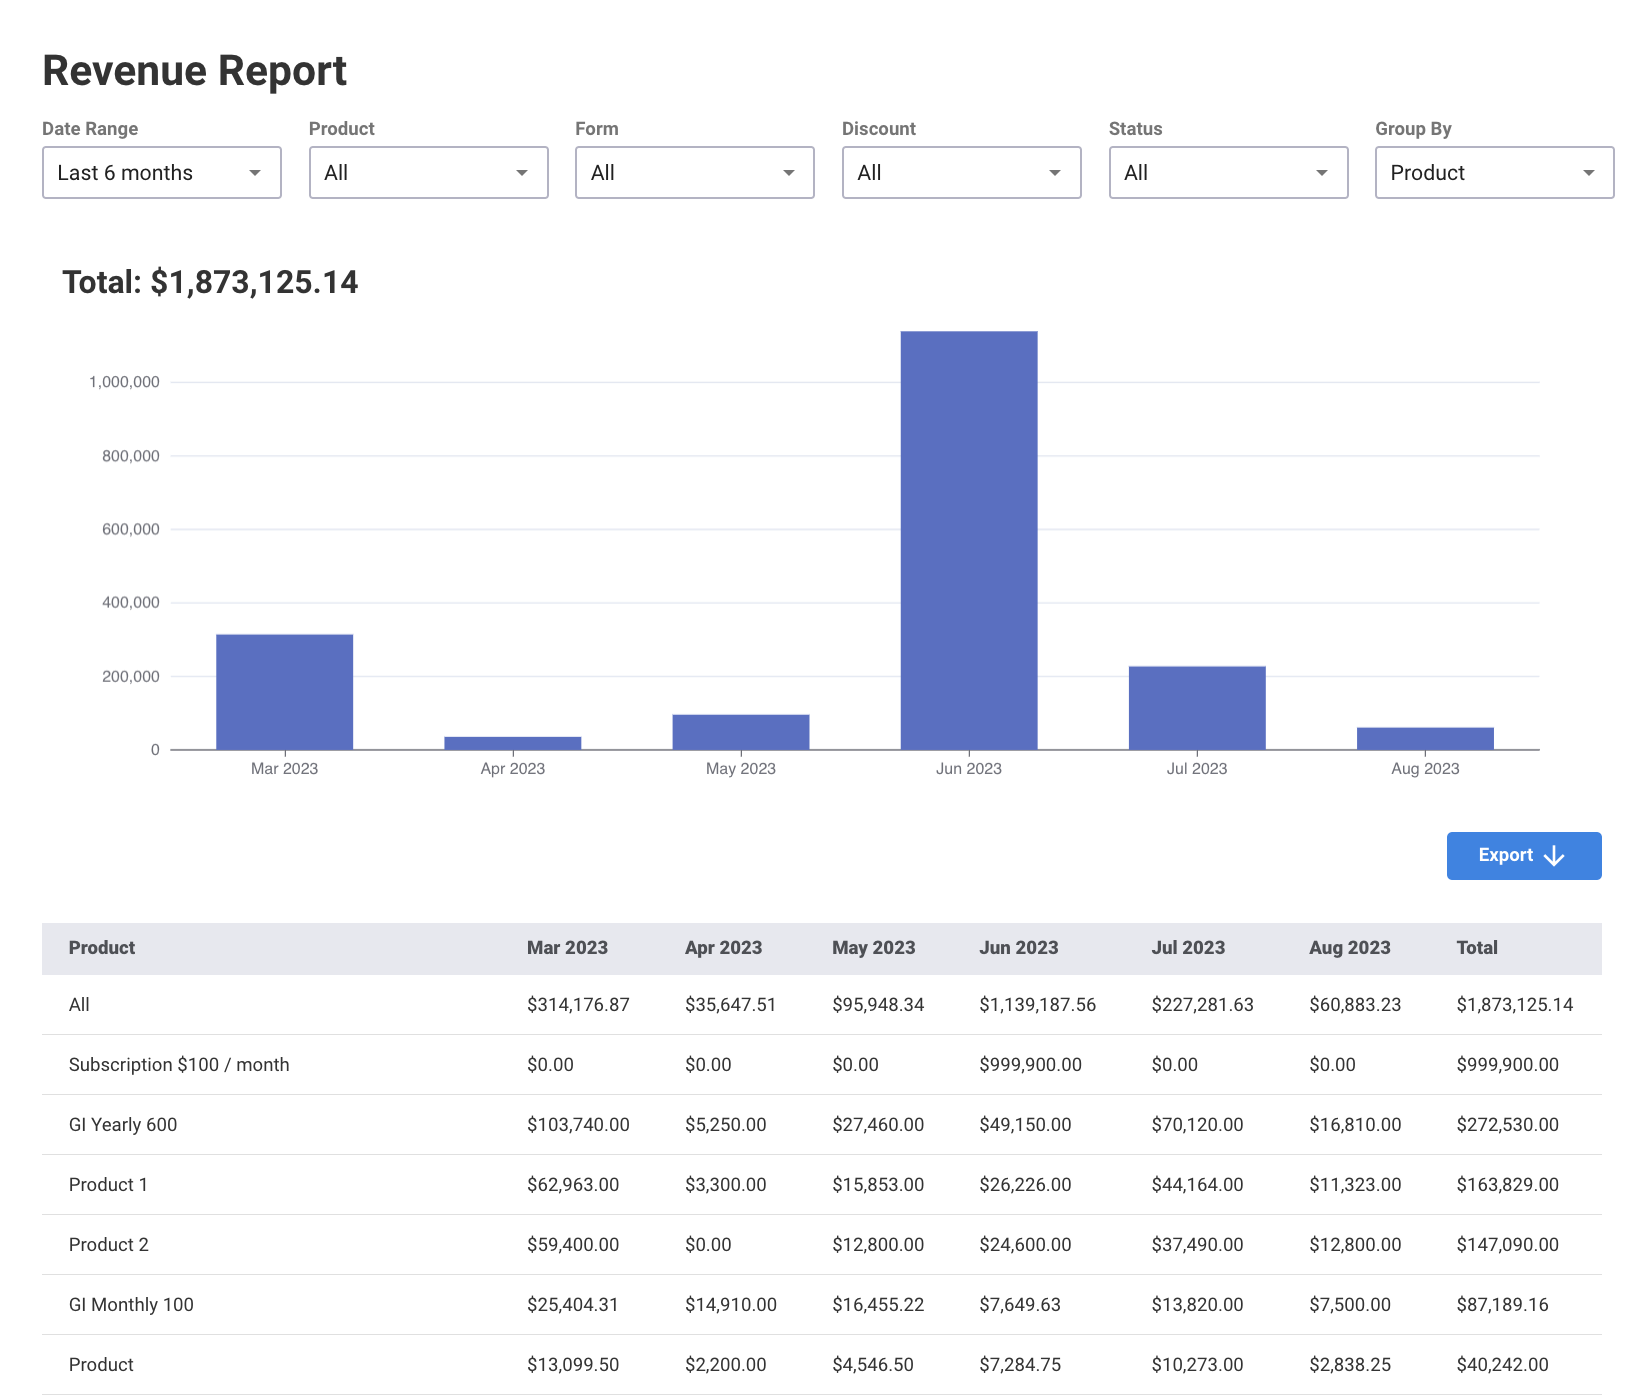The width and height of the screenshot is (1642, 1400).
Task: Click the $35,647.51 Apr cell in All row
Action: [x=730, y=1005]
